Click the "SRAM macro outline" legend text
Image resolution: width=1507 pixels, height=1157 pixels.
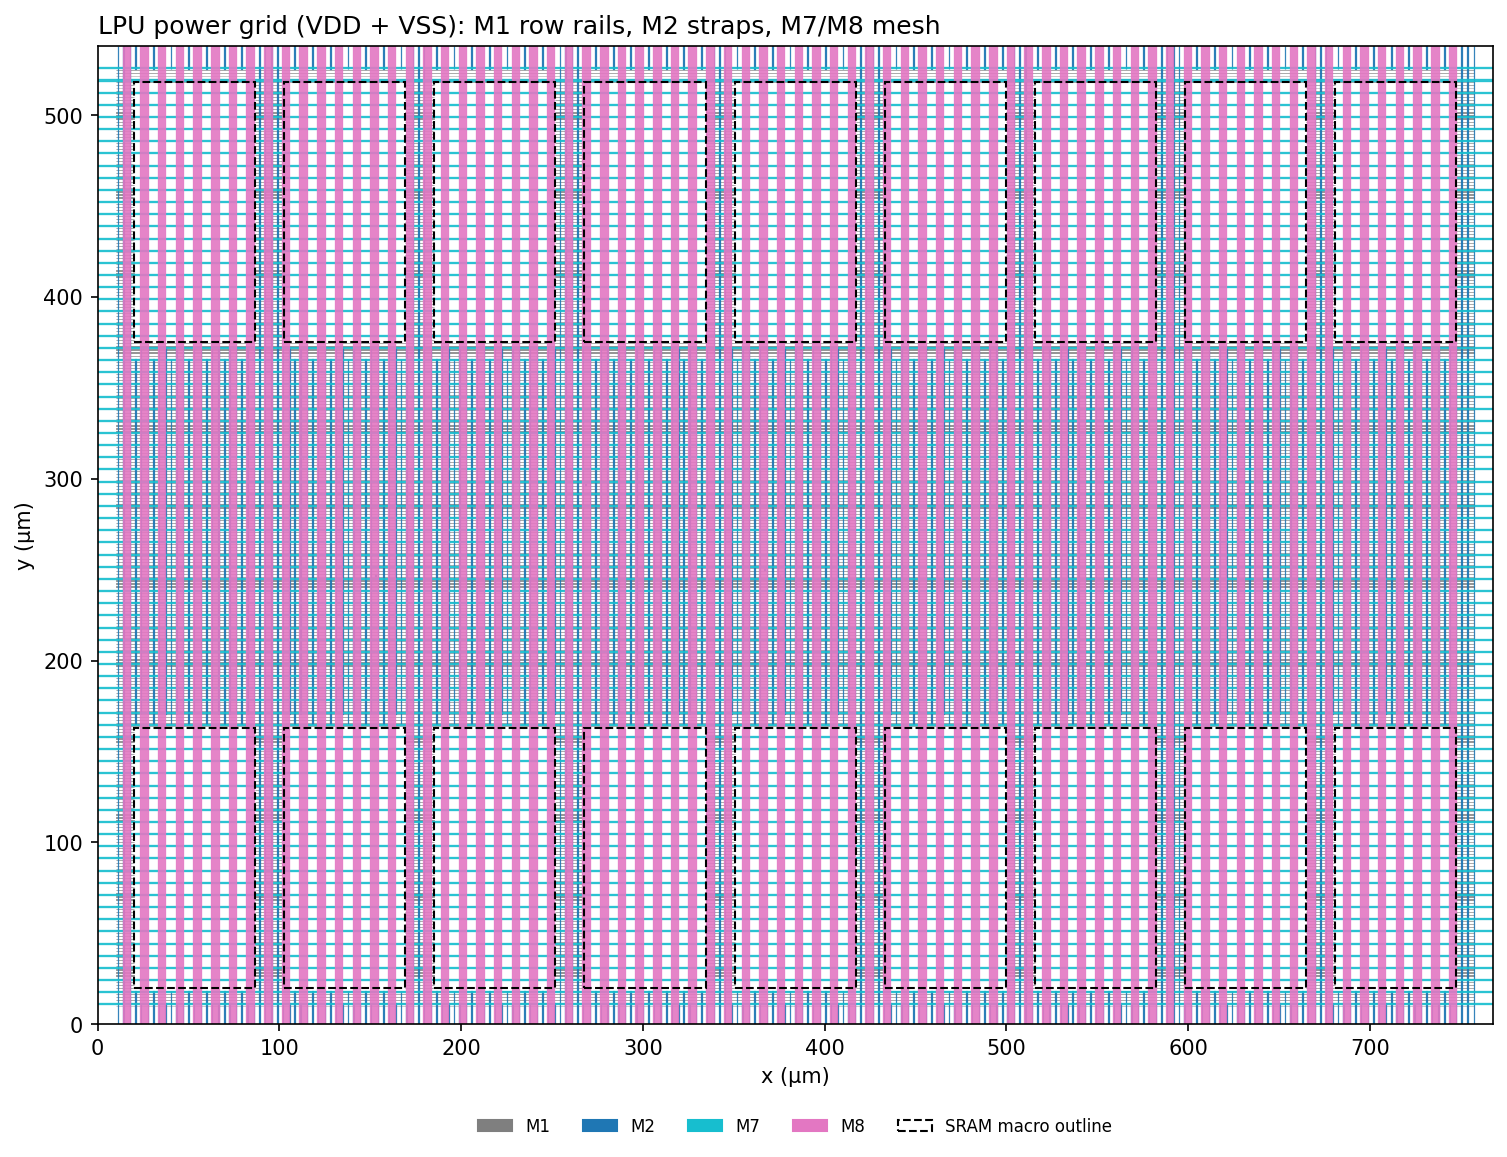[1028, 1126]
